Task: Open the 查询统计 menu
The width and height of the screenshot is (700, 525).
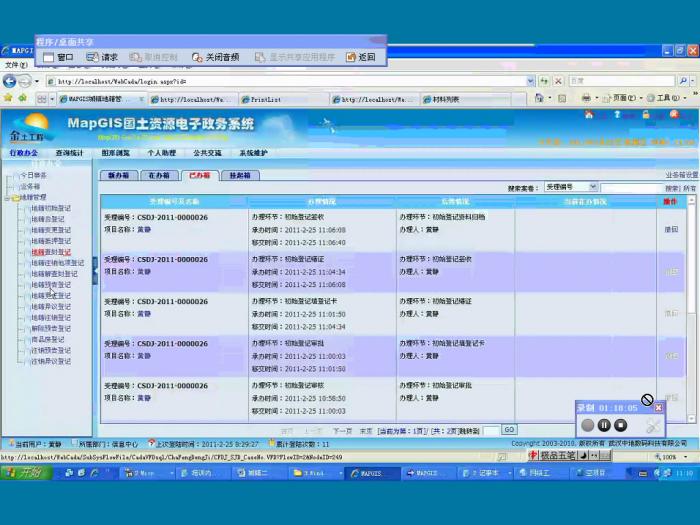Action: click(x=71, y=153)
